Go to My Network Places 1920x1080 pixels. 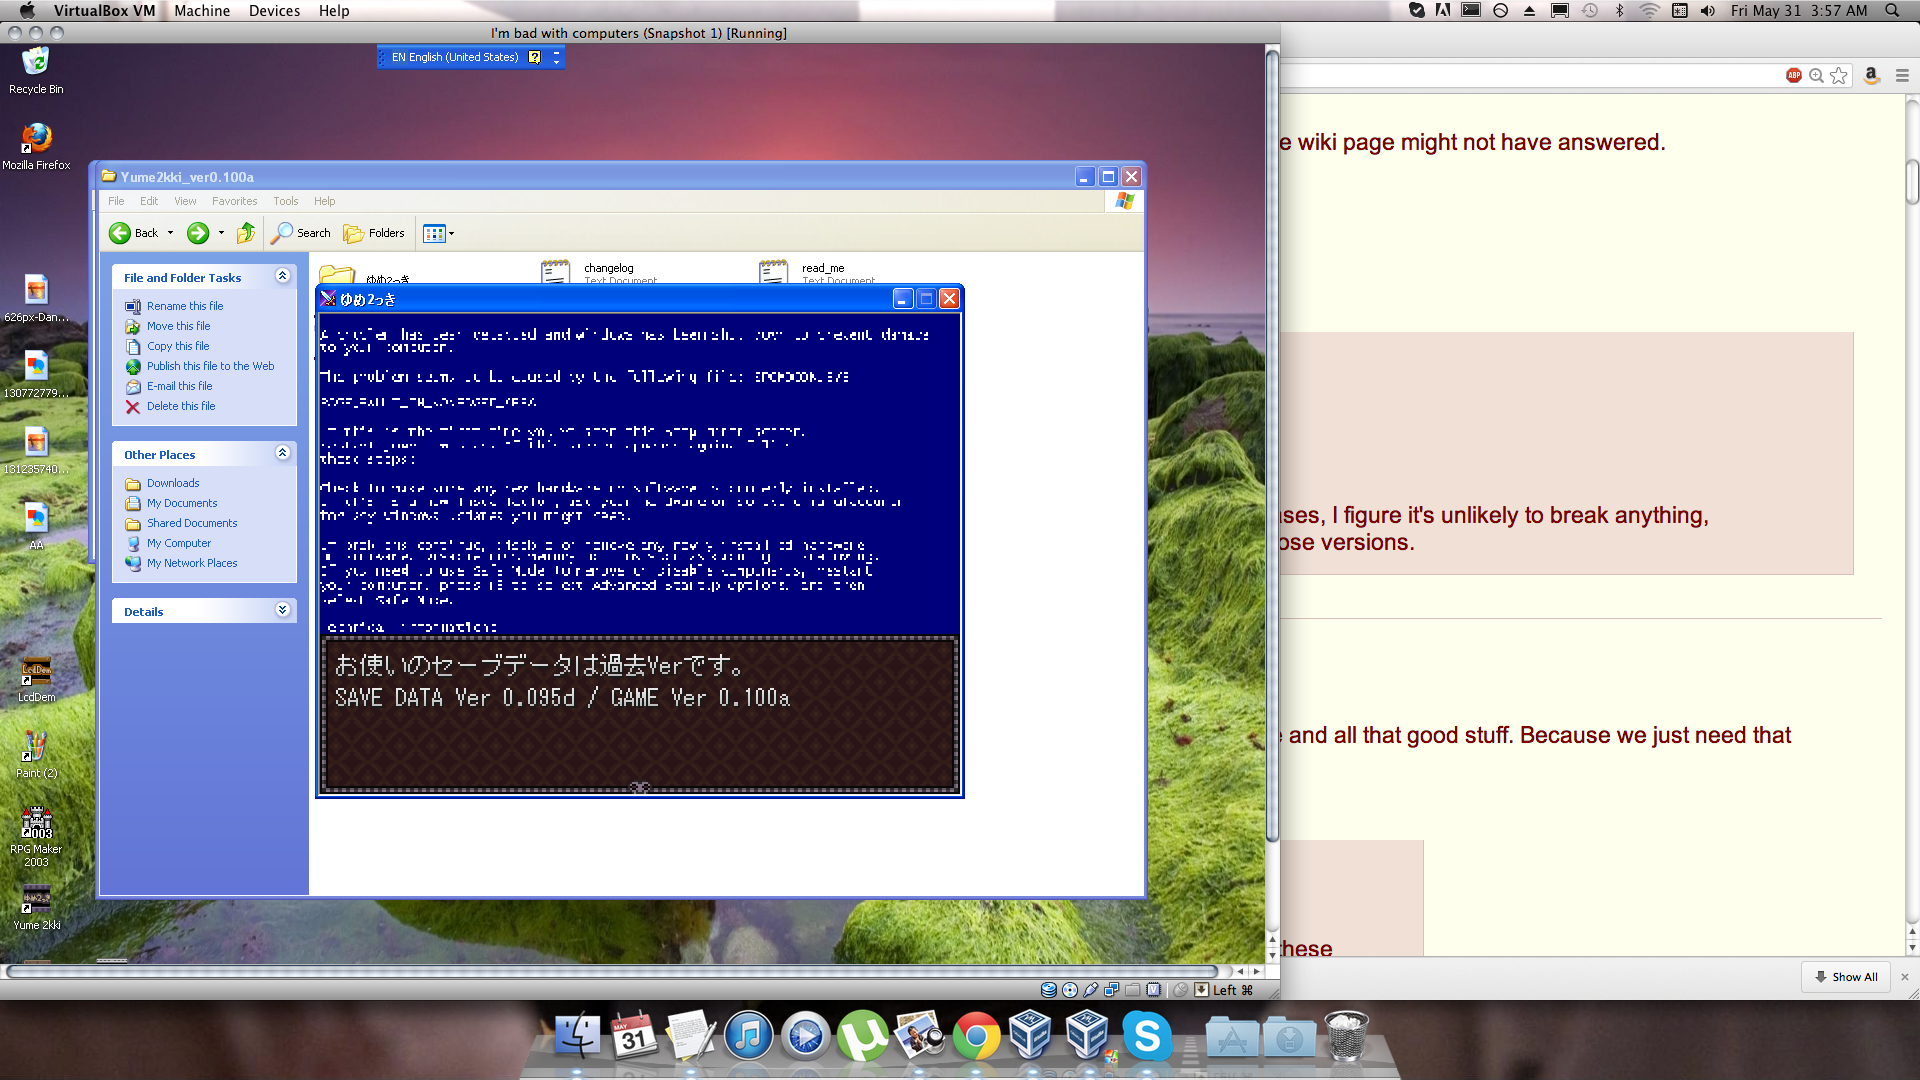pyautogui.click(x=192, y=563)
